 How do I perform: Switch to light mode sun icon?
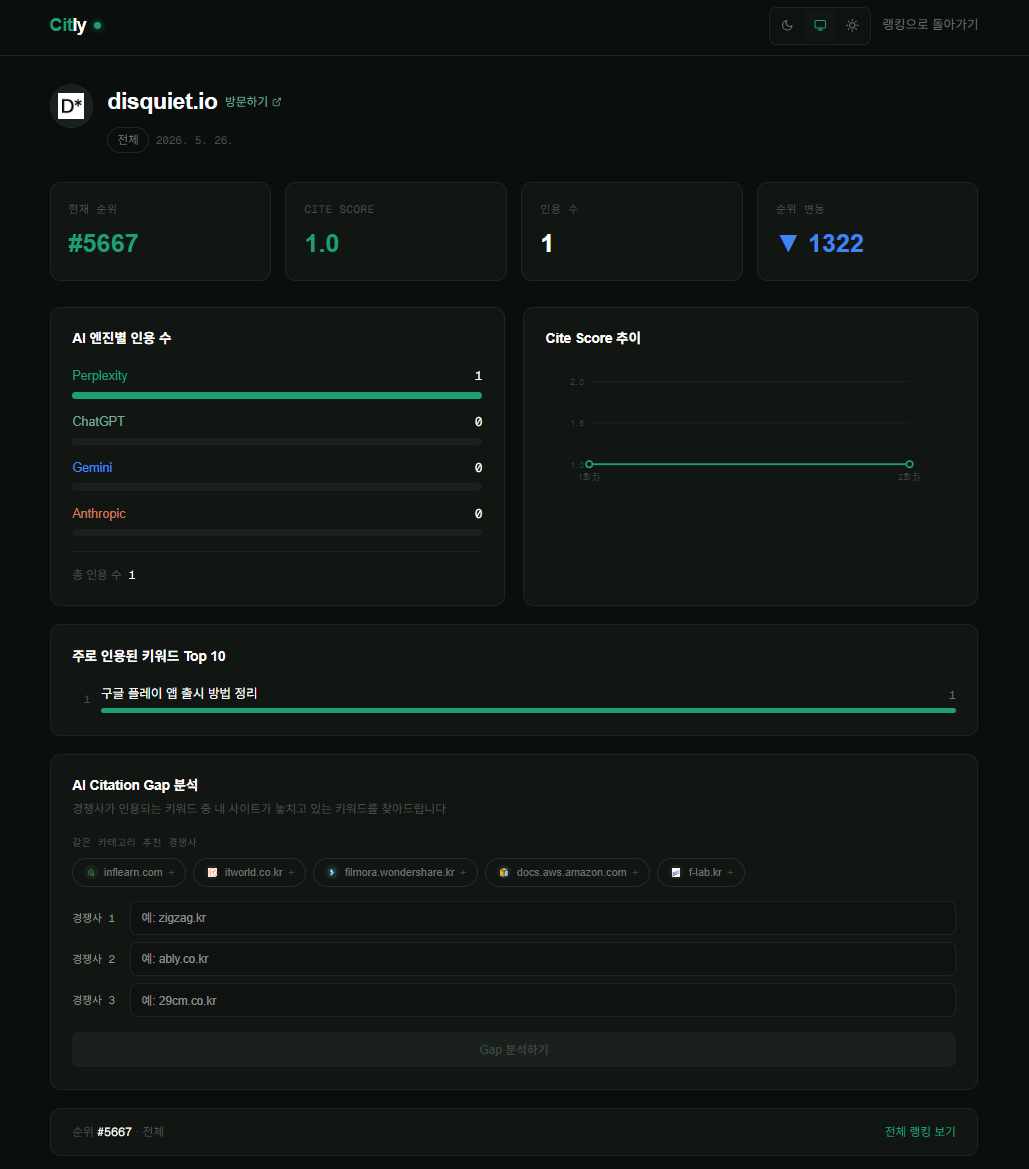coord(852,25)
